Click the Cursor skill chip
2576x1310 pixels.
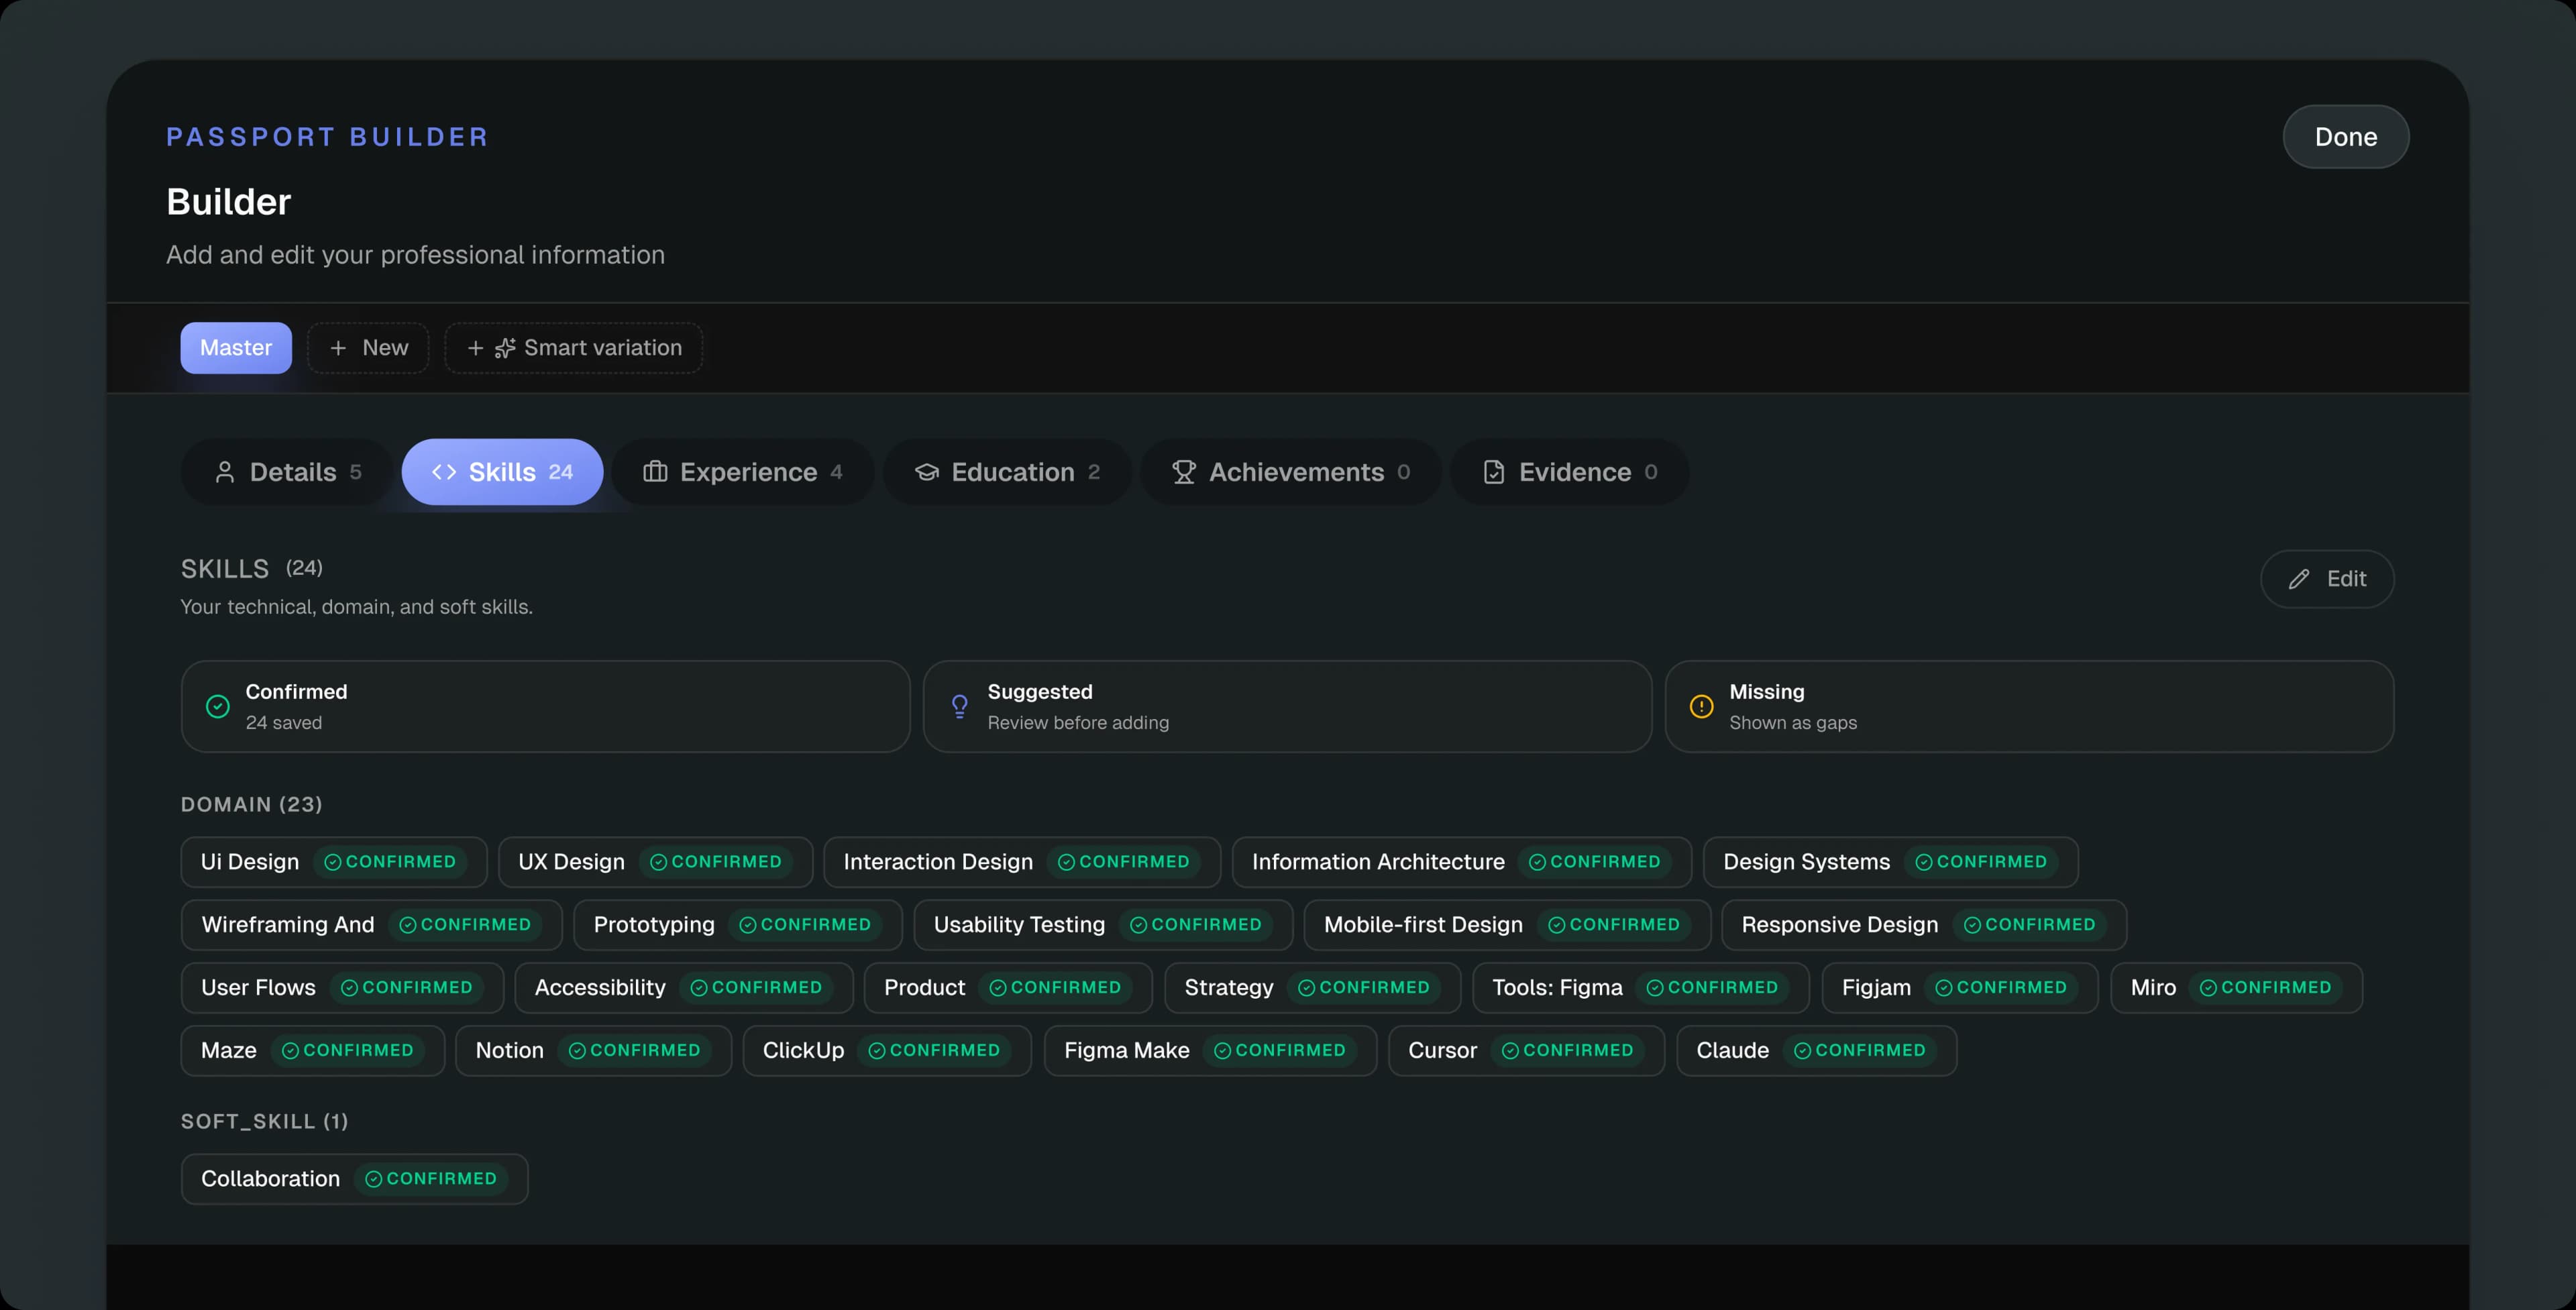pos(1527,1051)
